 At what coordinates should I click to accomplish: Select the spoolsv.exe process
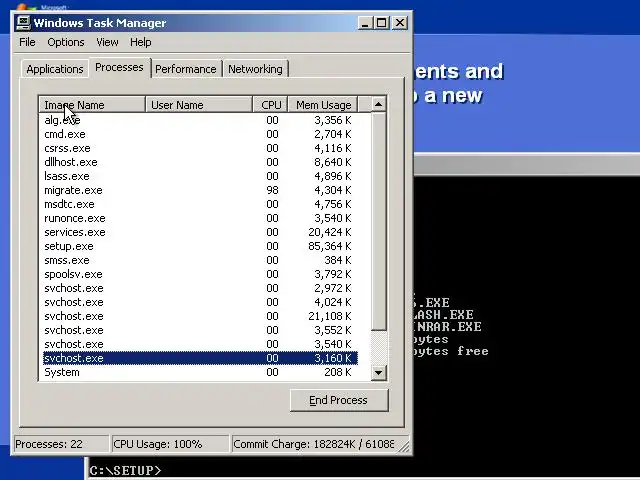pos(200,274)
